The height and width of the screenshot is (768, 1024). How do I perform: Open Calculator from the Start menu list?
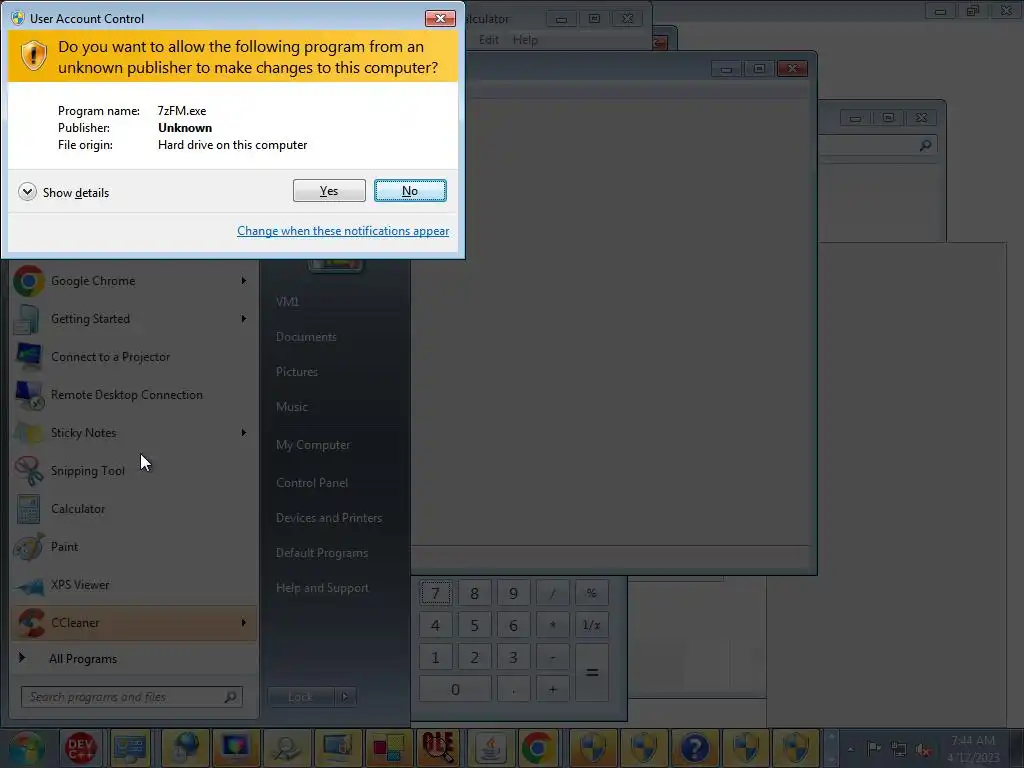(x=134, y=509)
